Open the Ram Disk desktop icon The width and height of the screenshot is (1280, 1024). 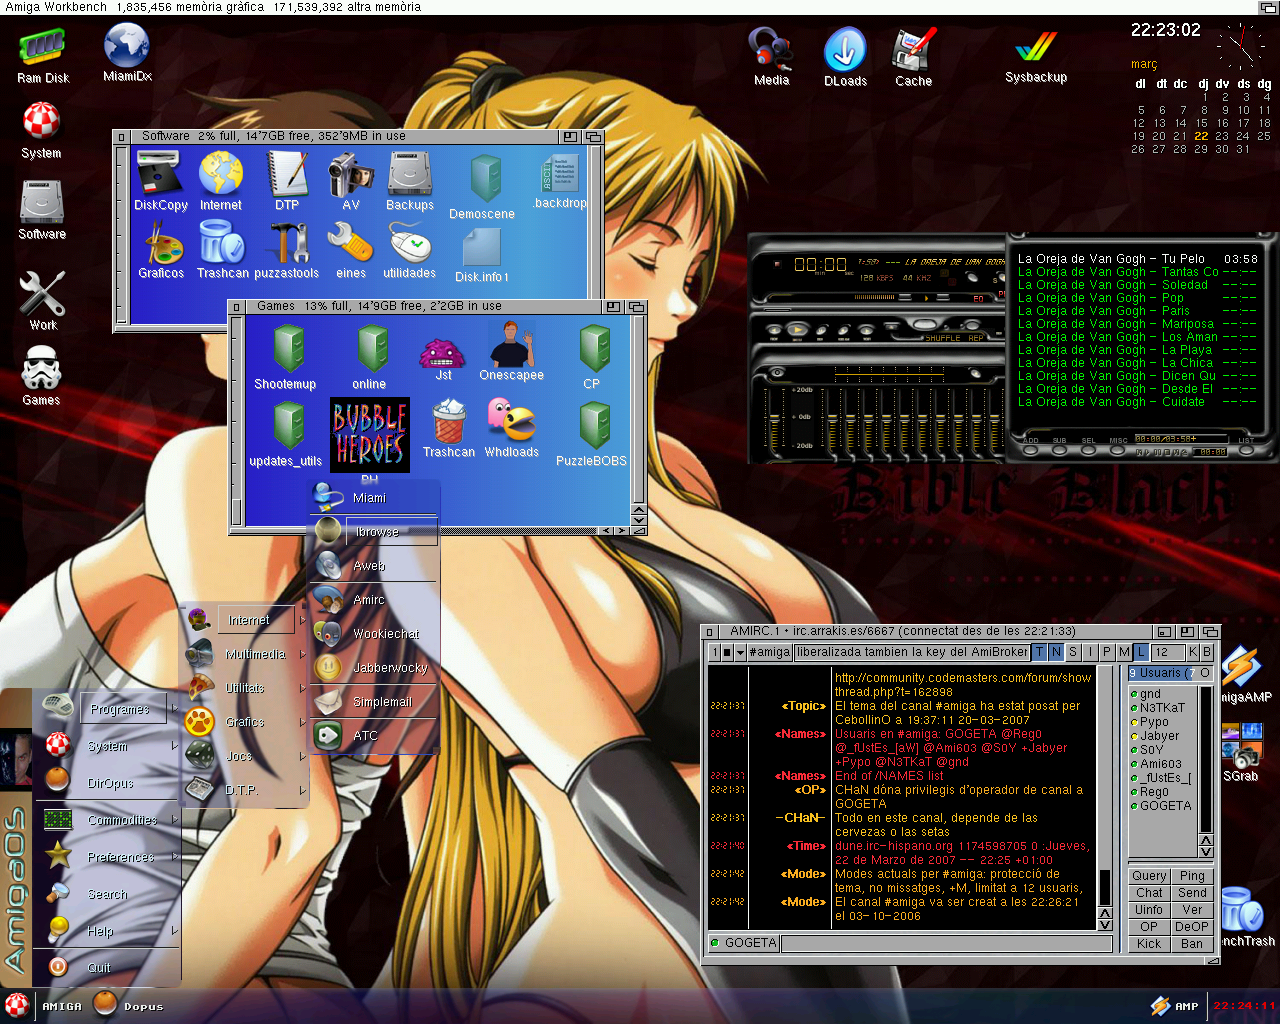(42, 48)
